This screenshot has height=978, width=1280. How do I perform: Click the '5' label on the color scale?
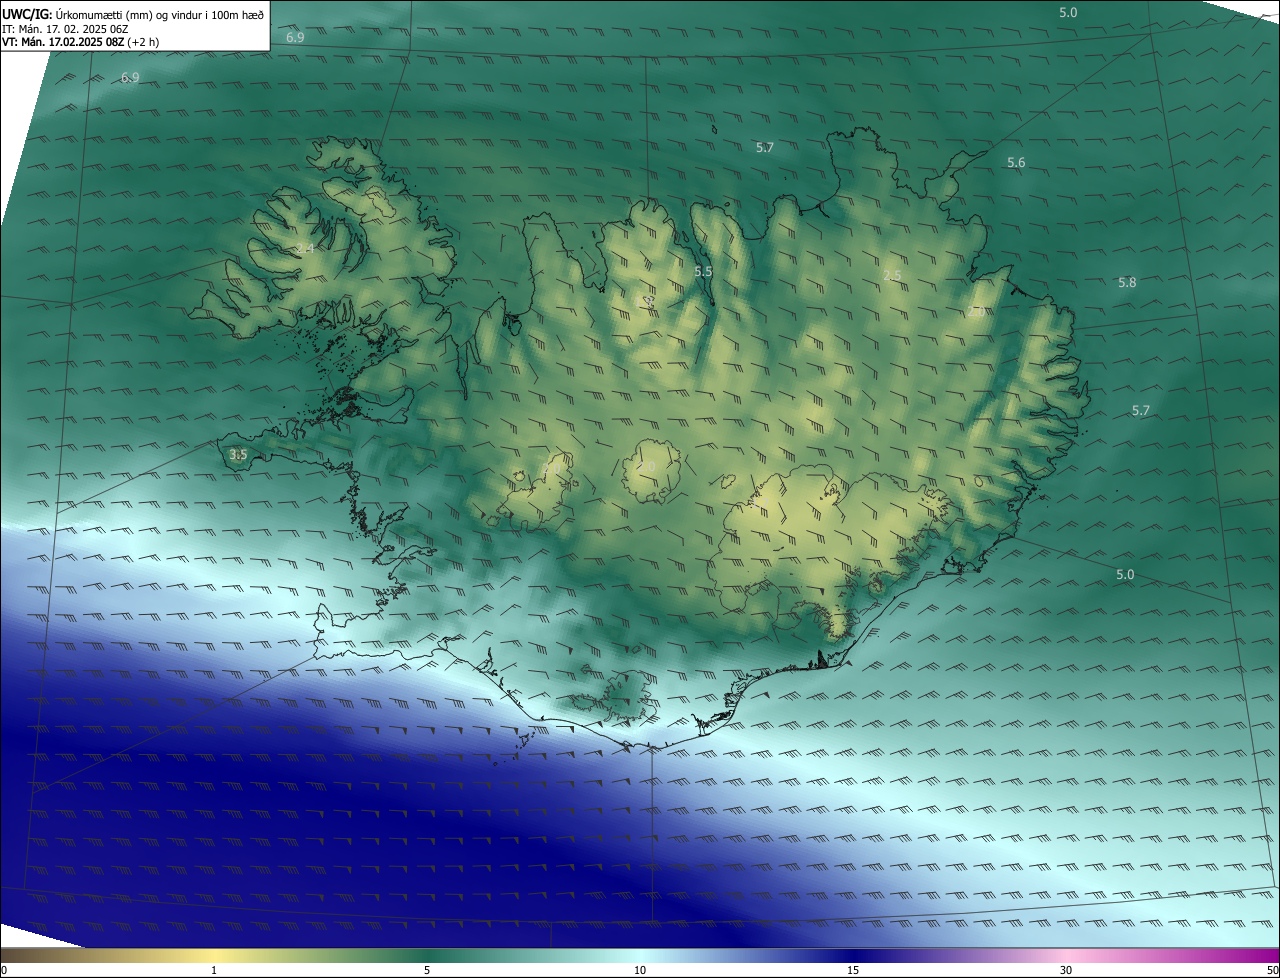coord(427,970)
